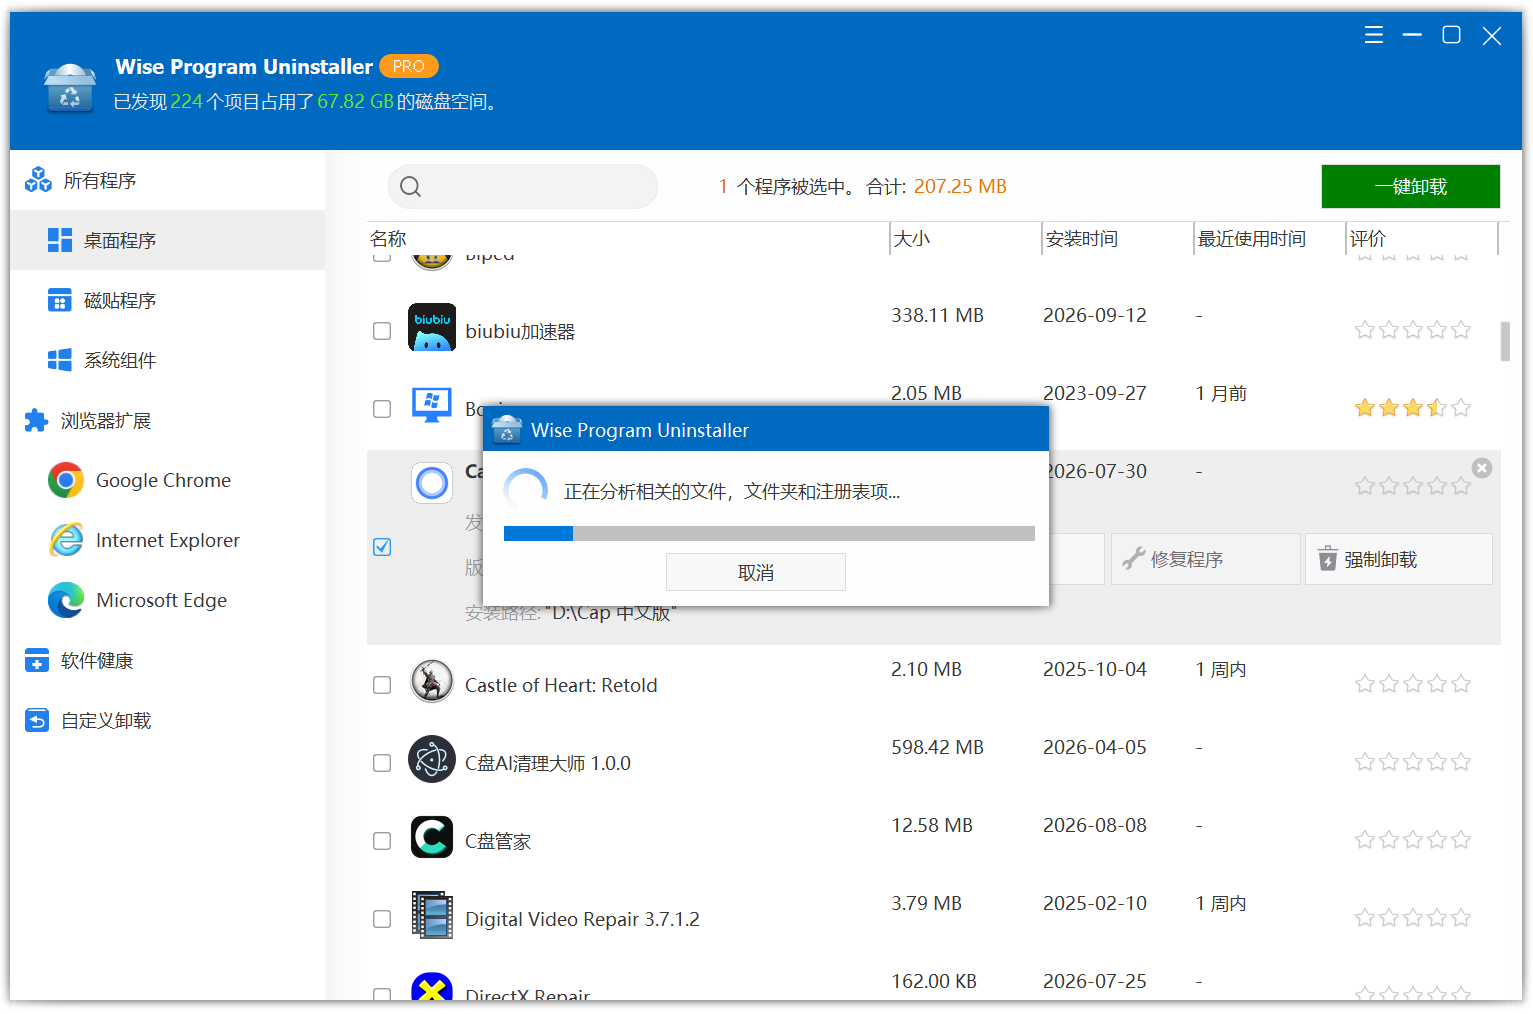Click the Castle of Heart: Retold icon
Viewport: 1533px width, 1014px height.
tap(432, 681)
